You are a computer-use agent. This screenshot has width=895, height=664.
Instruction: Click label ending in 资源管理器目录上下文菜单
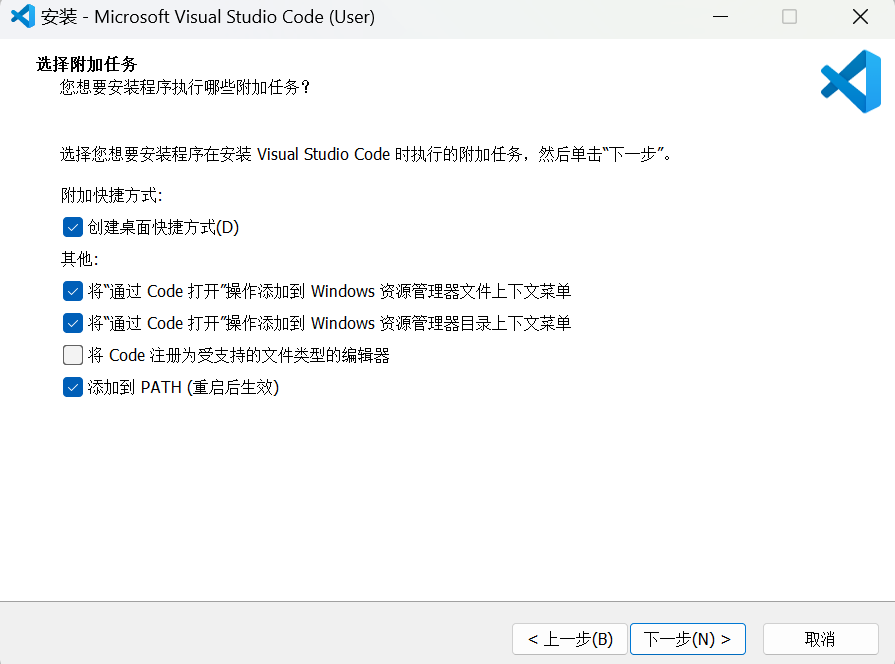click(329, 323)
